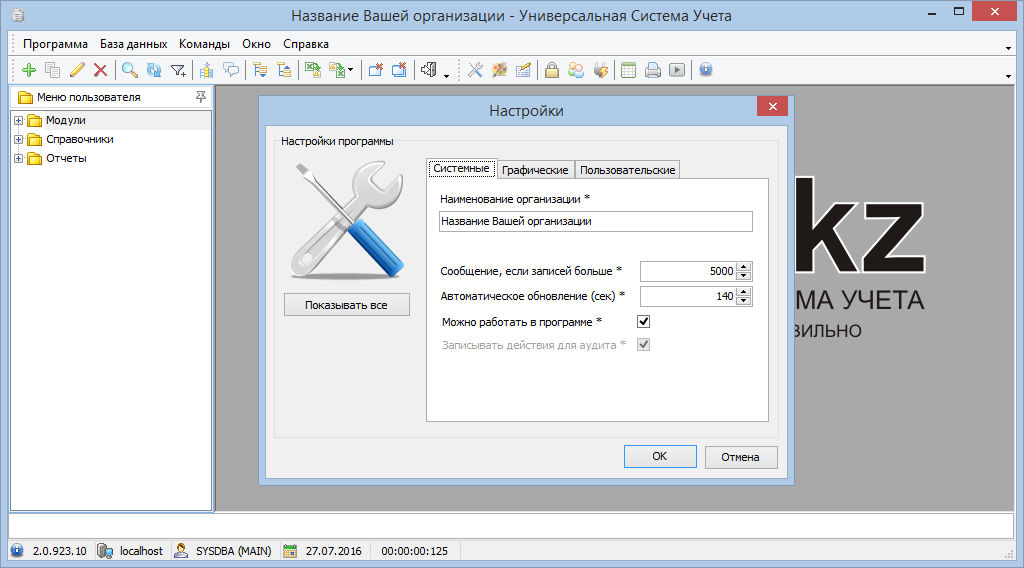Open the 'База данных' menu
Image resolution: width=1024 pixels, height=568 pixels.
tap(133, 44)
